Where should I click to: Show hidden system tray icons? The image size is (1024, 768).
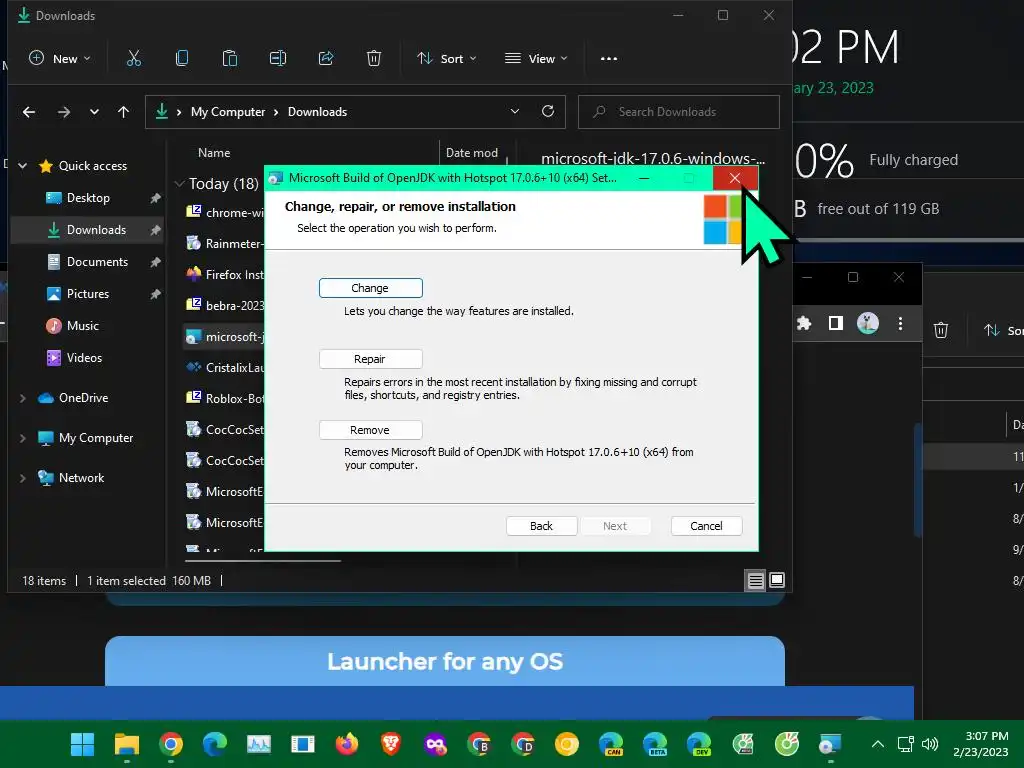[x=878, y=744]
